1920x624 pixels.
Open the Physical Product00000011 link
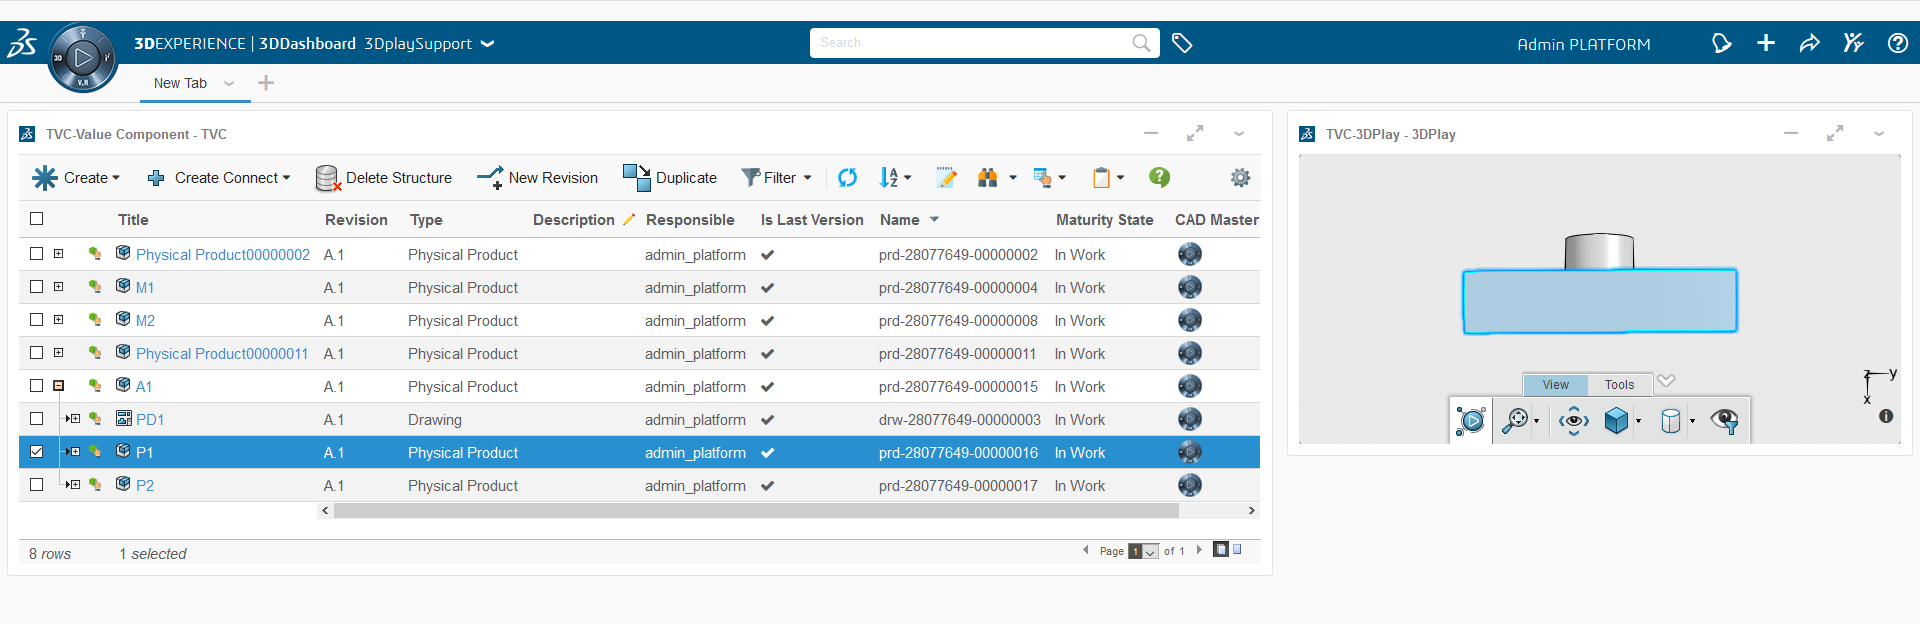click(x=222, y=354)
